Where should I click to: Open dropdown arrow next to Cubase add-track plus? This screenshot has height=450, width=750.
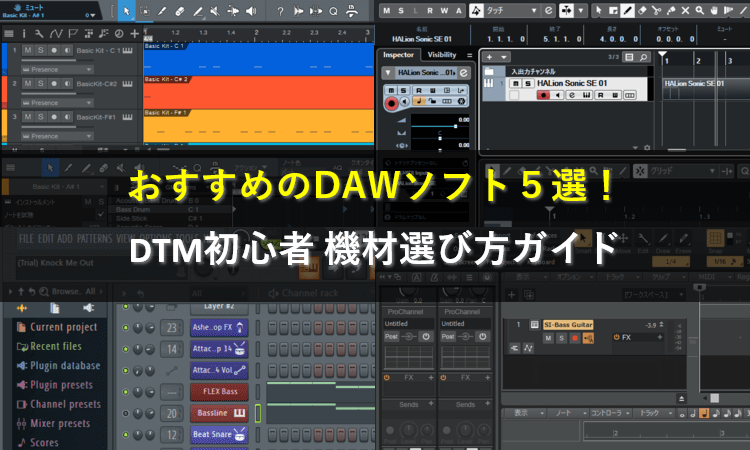click(x=503, y=57)
